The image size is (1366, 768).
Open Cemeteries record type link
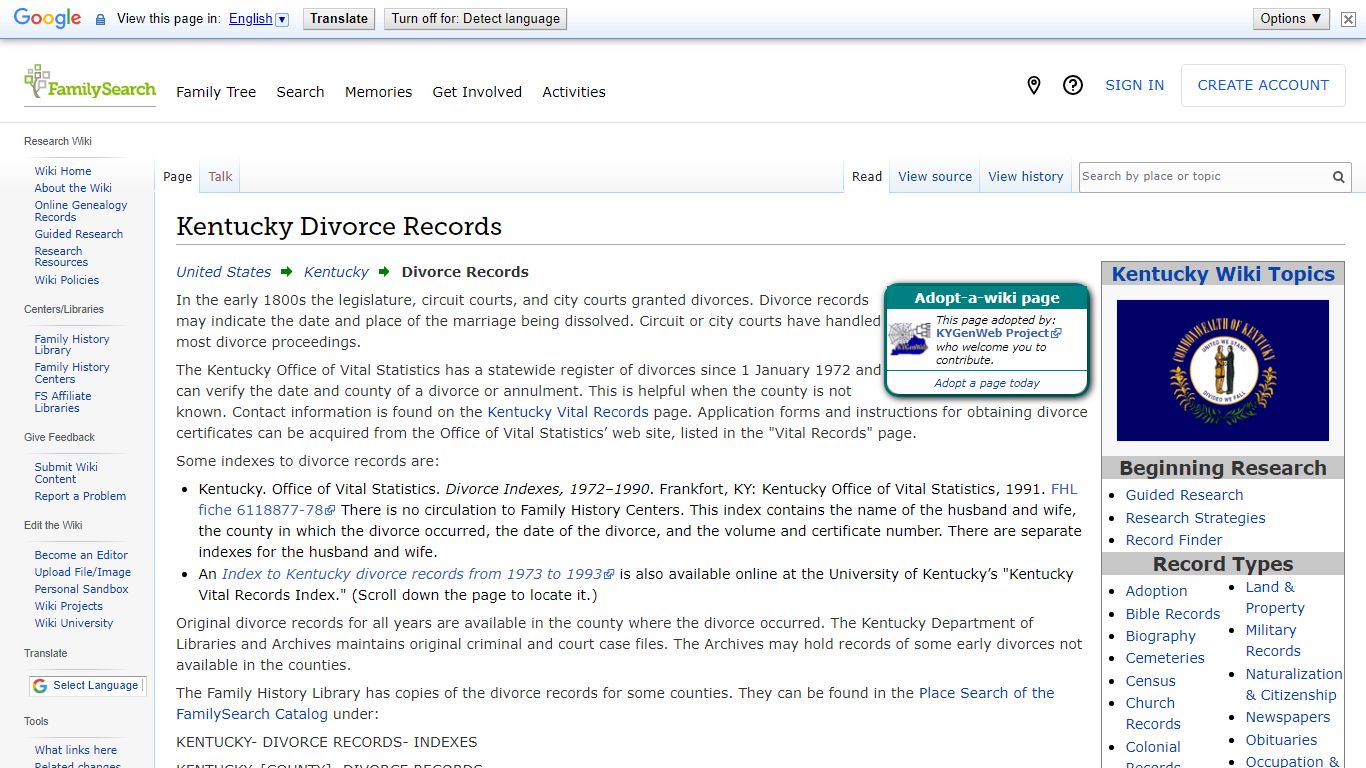[x=1165, y=658]
